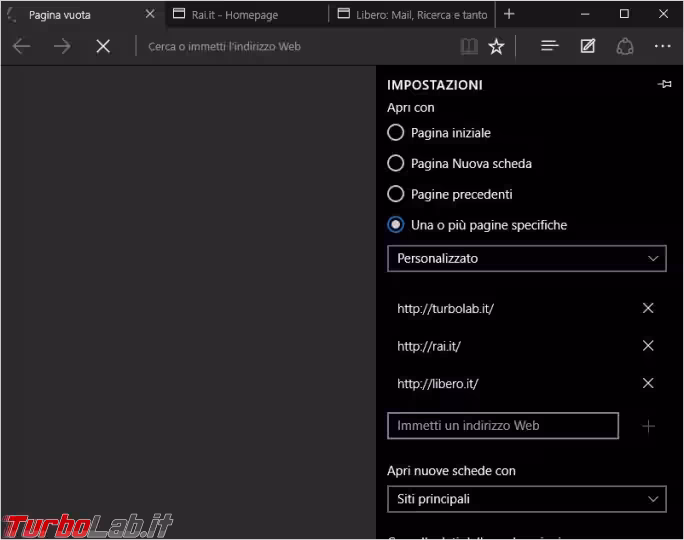Screen dimensions: 684x540
Task: Remove http://rai.it/ from the list
Action: pos(648,345)
